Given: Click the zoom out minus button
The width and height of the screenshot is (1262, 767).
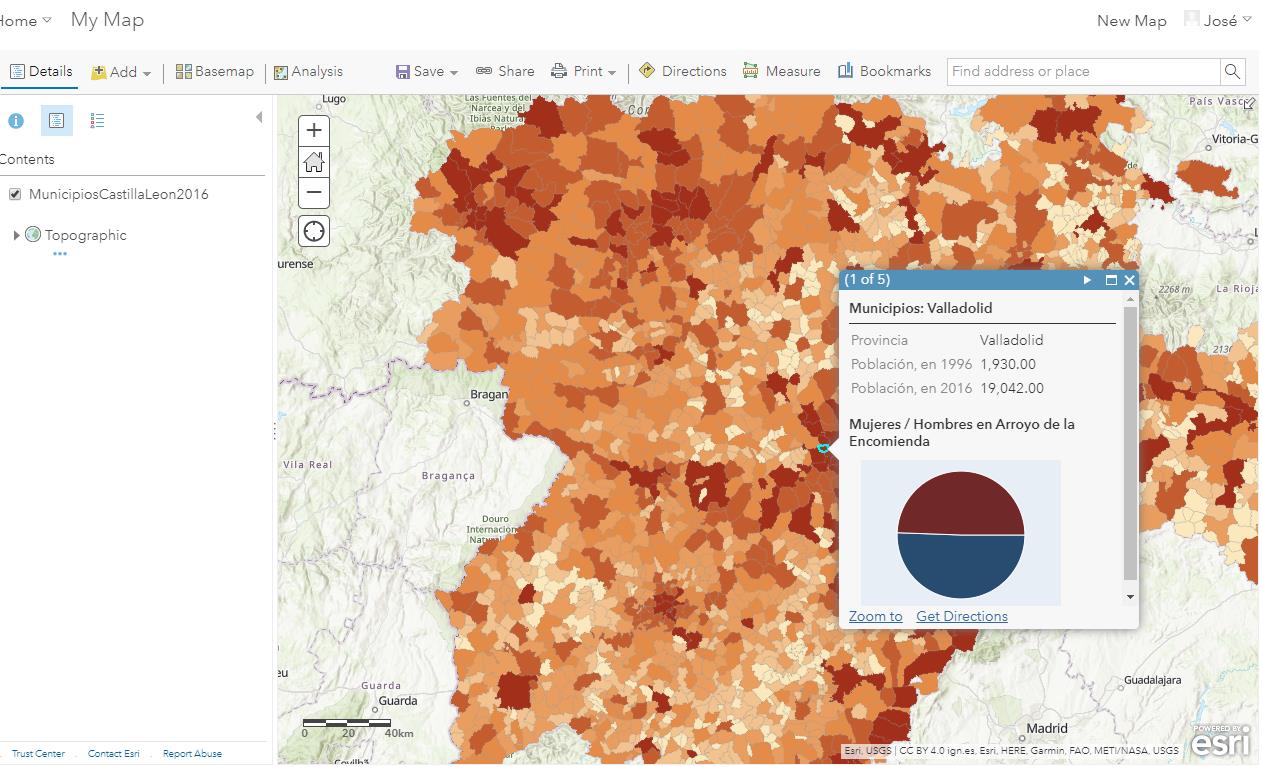Looking at the screenshot, I should click(x=314, y=192).
